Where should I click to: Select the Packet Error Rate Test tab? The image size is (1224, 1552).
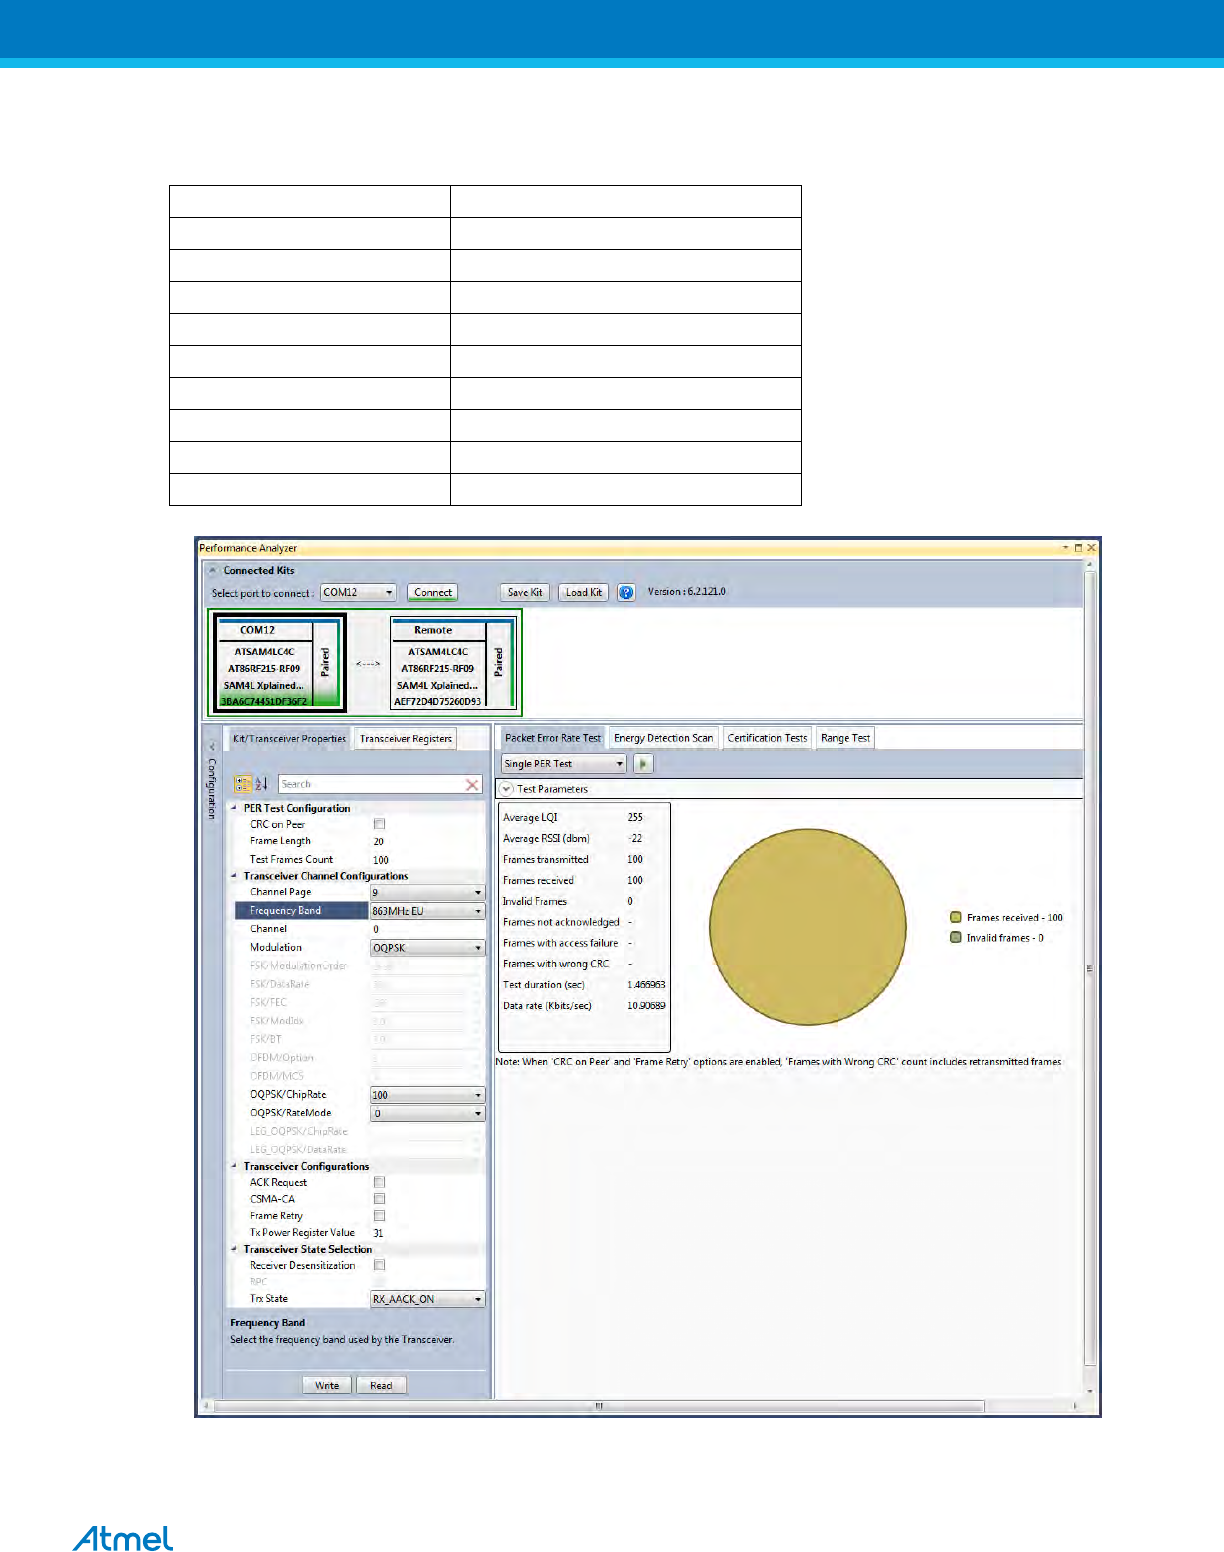point(553,738)
